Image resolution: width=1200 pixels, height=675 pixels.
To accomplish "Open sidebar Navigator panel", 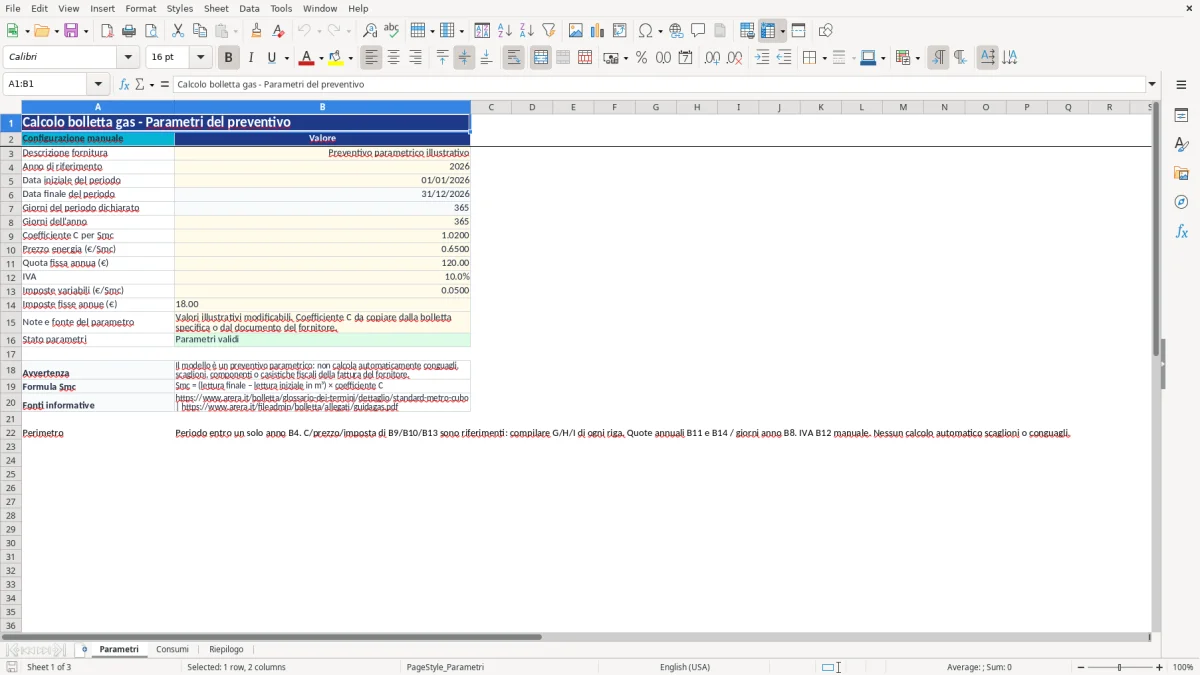I will pyautogui.click(x=1181, y=202).
